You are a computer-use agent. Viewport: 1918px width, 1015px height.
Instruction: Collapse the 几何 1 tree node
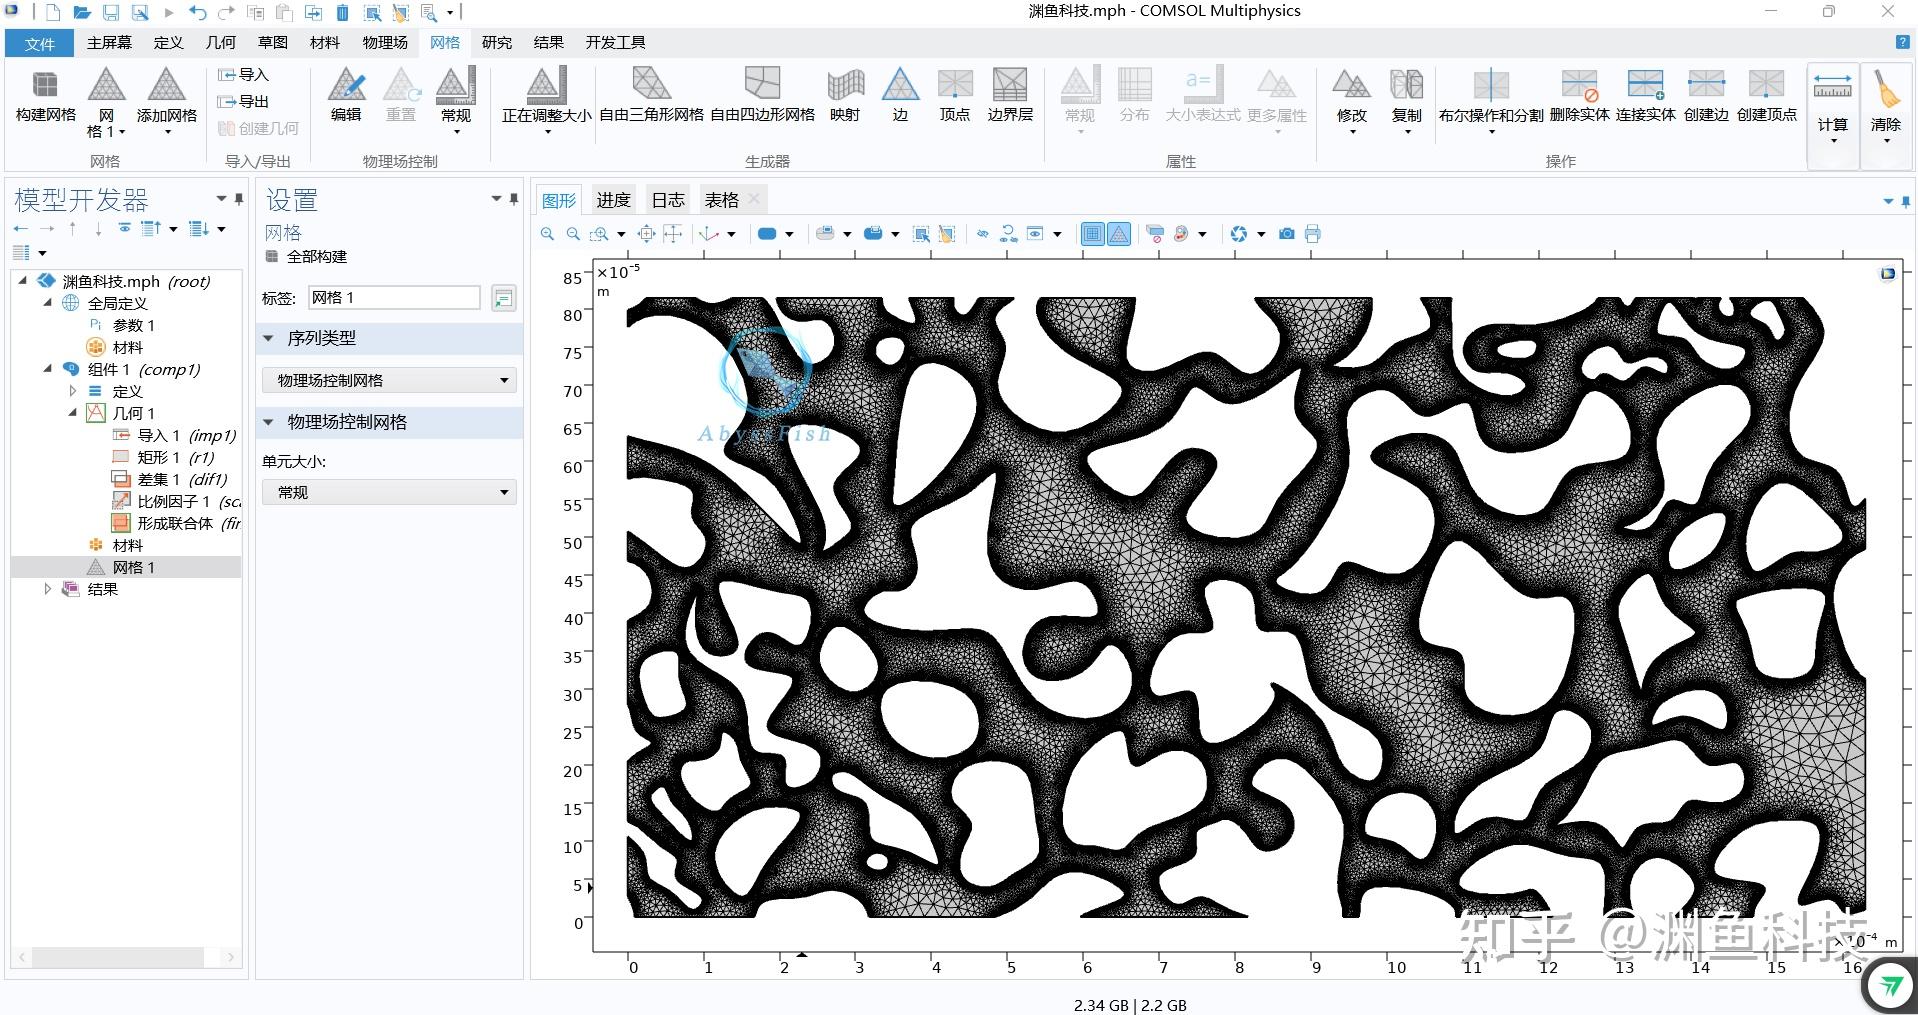pos(73,413)
